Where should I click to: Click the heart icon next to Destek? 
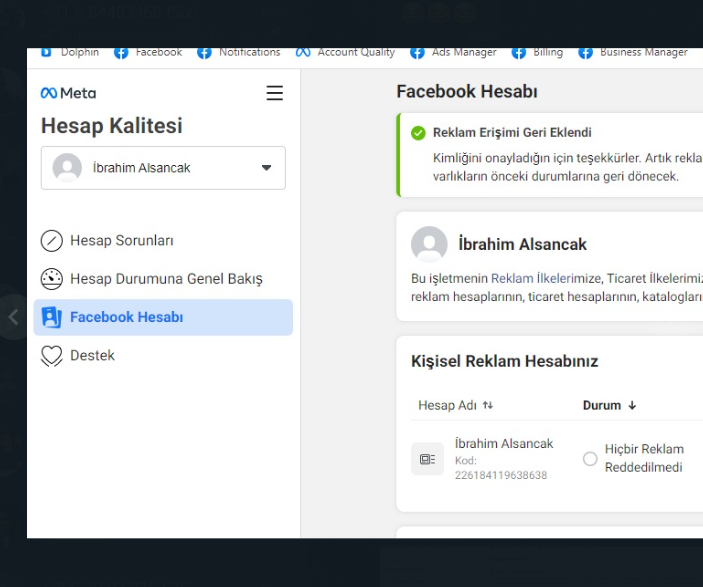point(52,356)
